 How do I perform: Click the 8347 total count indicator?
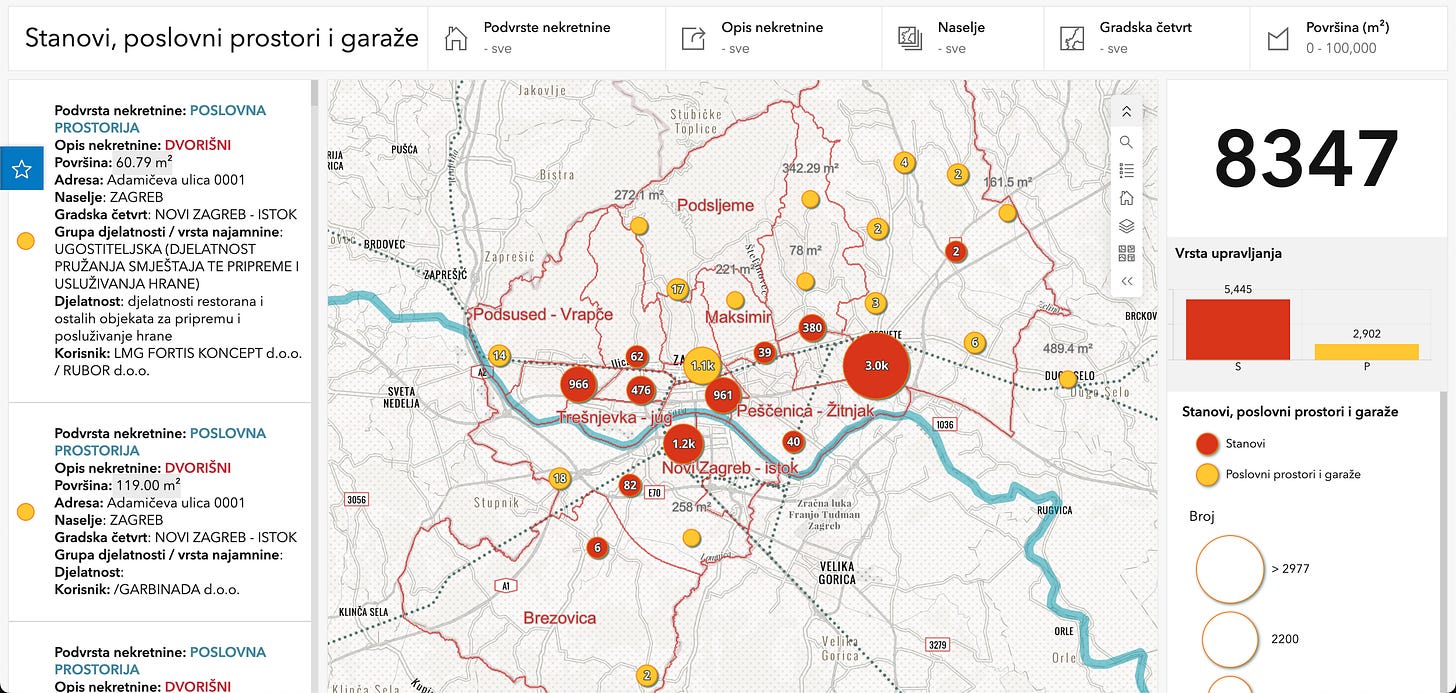coord(1306,158)
